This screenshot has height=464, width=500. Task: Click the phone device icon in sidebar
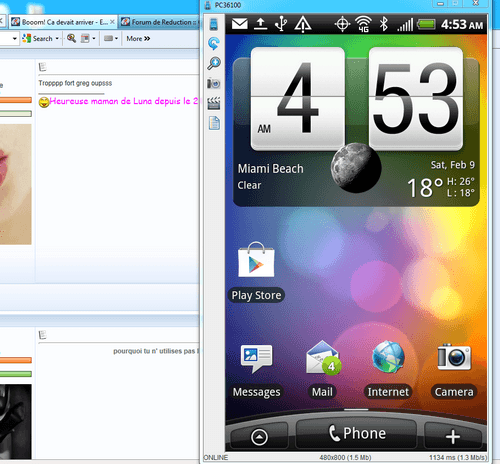pos(214,25)
